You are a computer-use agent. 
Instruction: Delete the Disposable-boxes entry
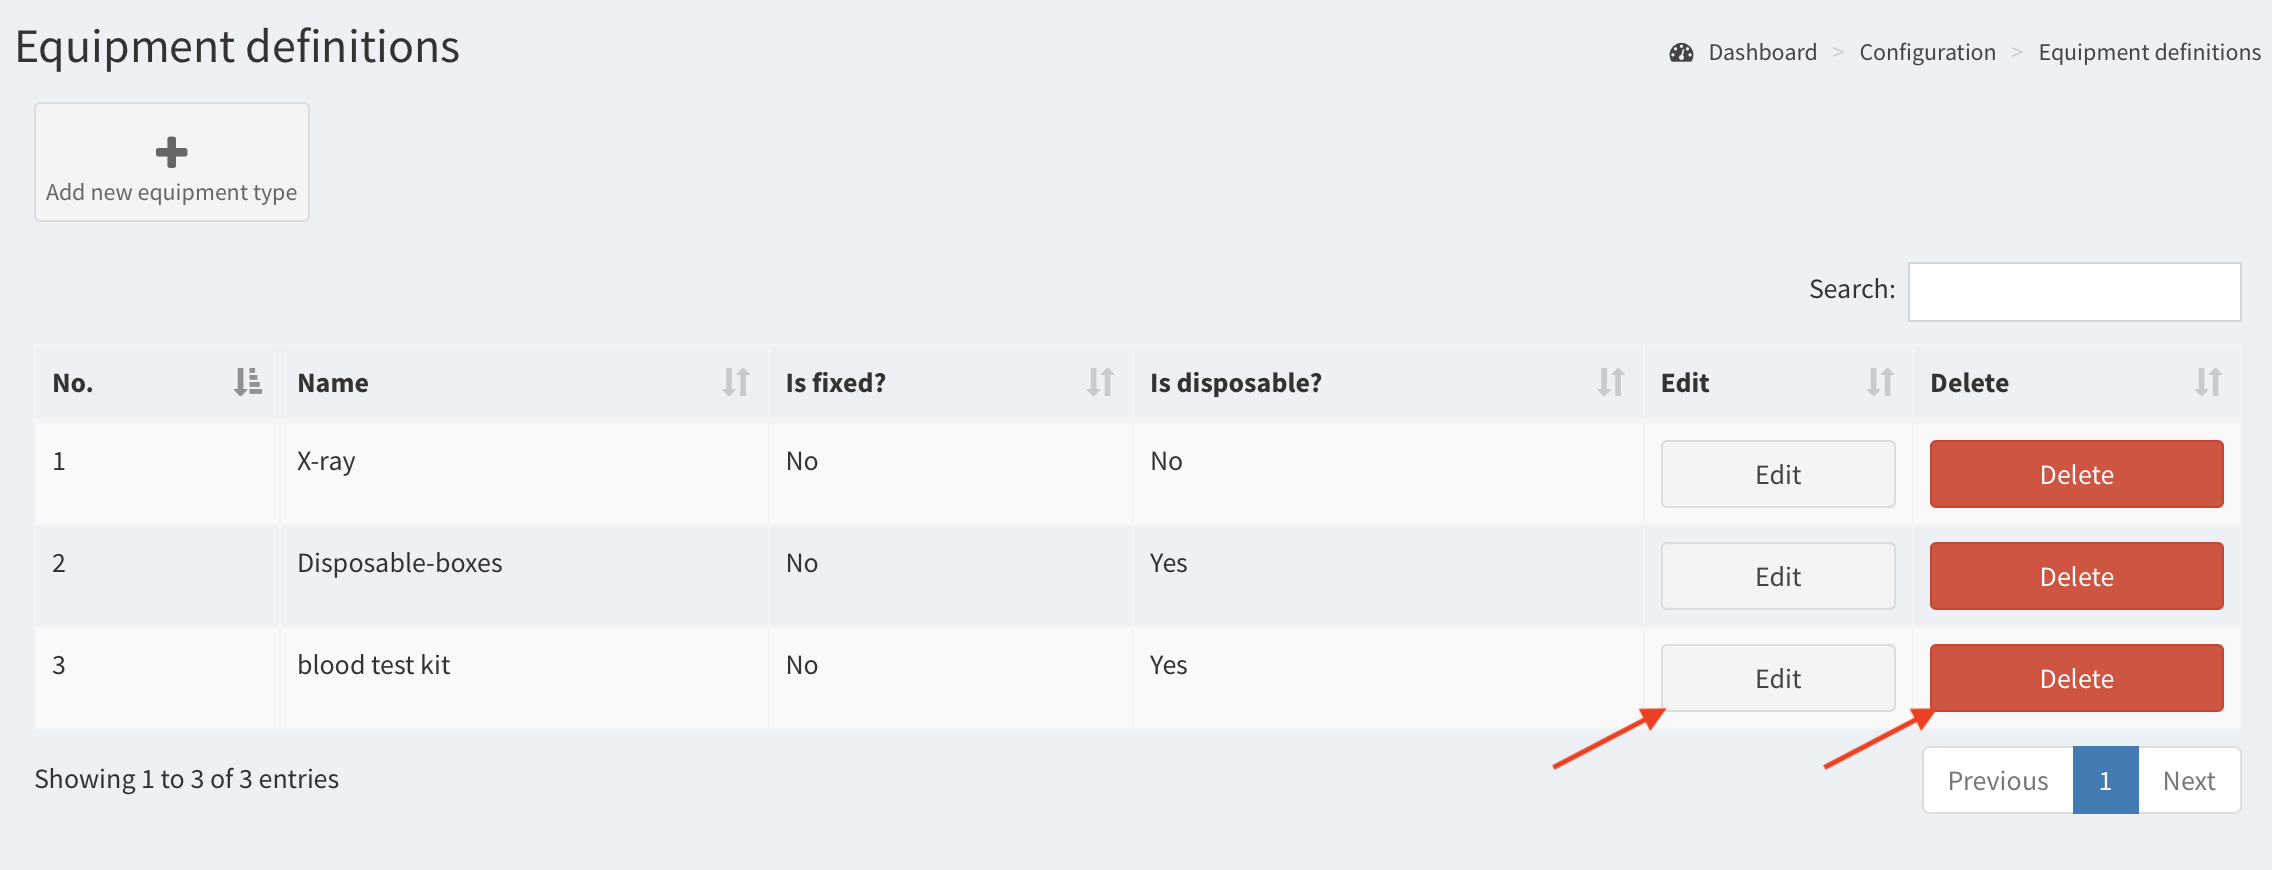click(2076, 577)
